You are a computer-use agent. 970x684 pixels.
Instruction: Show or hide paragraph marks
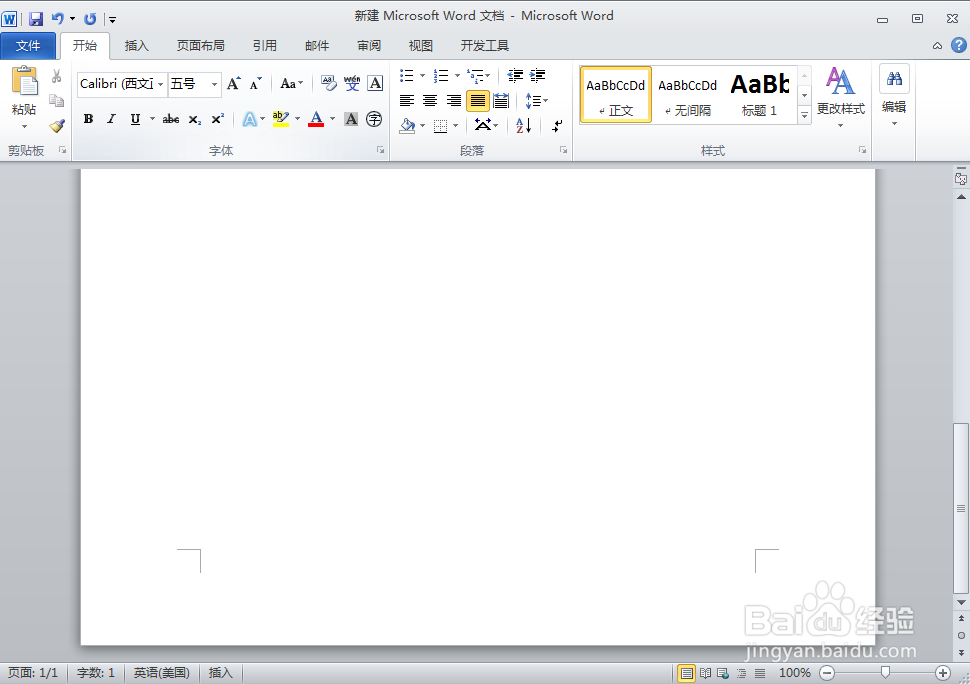coord(557,126)
